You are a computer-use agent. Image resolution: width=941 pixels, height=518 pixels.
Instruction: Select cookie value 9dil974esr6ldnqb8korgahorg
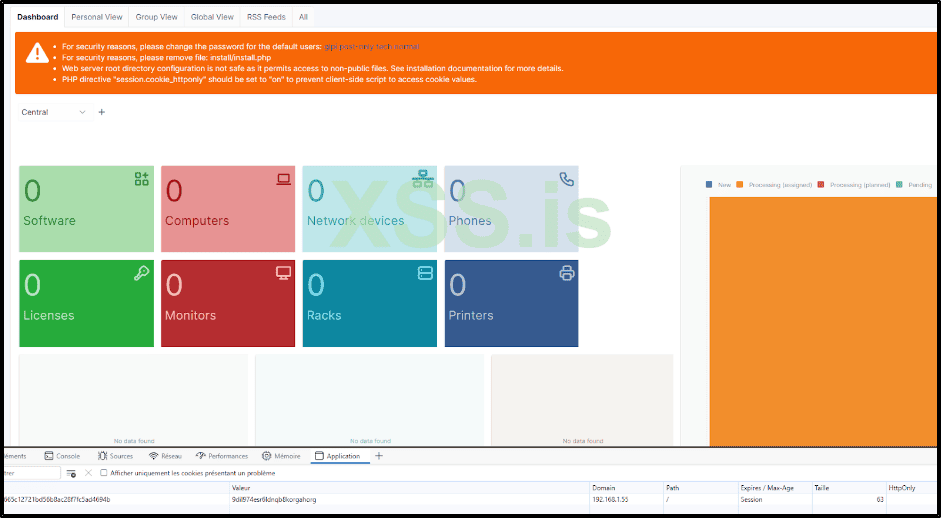point(274,499)
